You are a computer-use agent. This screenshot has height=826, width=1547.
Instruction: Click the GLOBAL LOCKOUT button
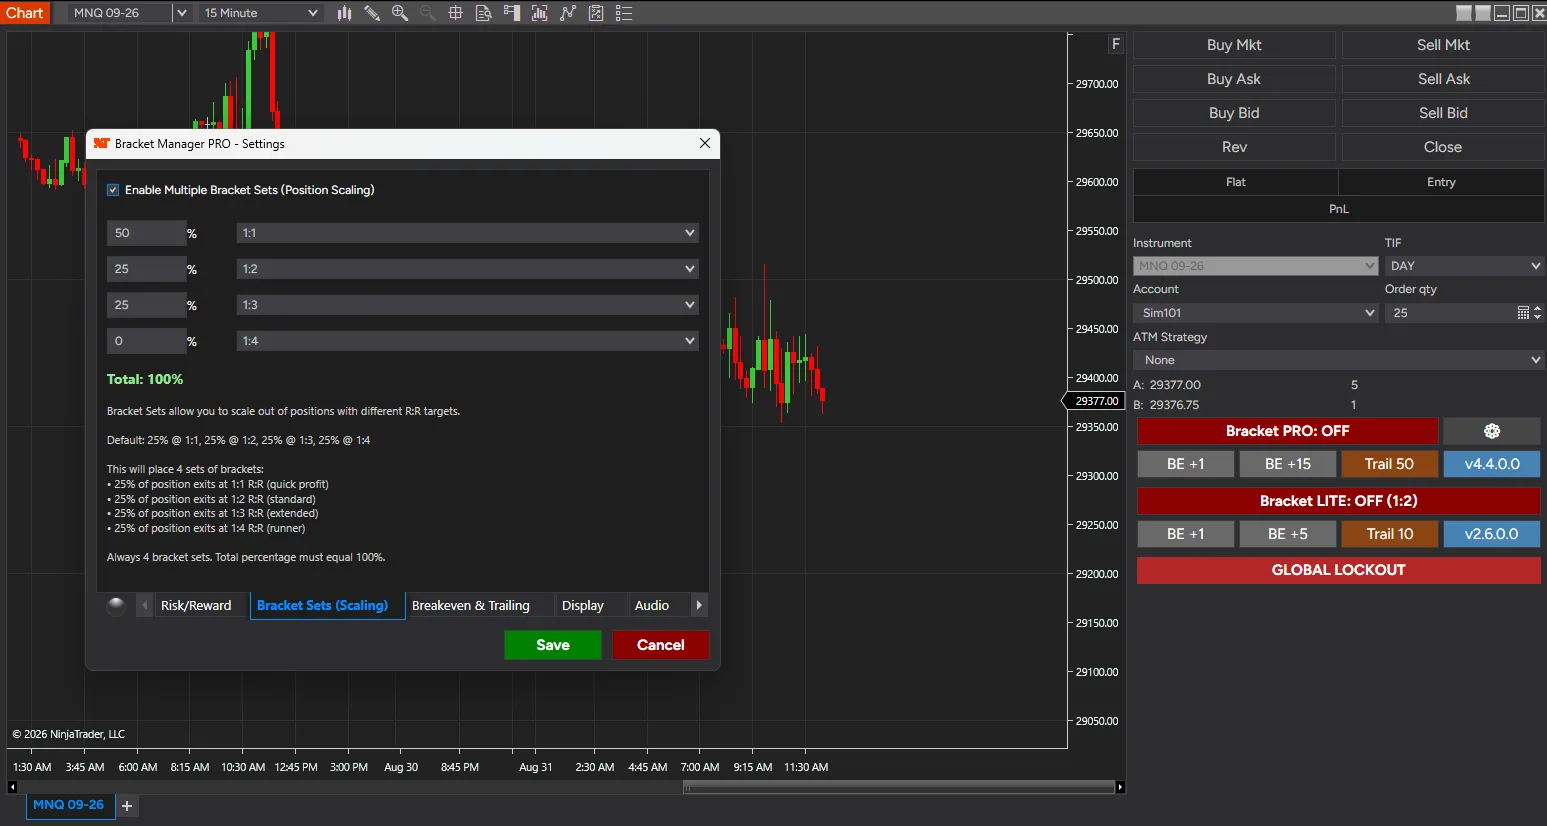click(1338, 570)
